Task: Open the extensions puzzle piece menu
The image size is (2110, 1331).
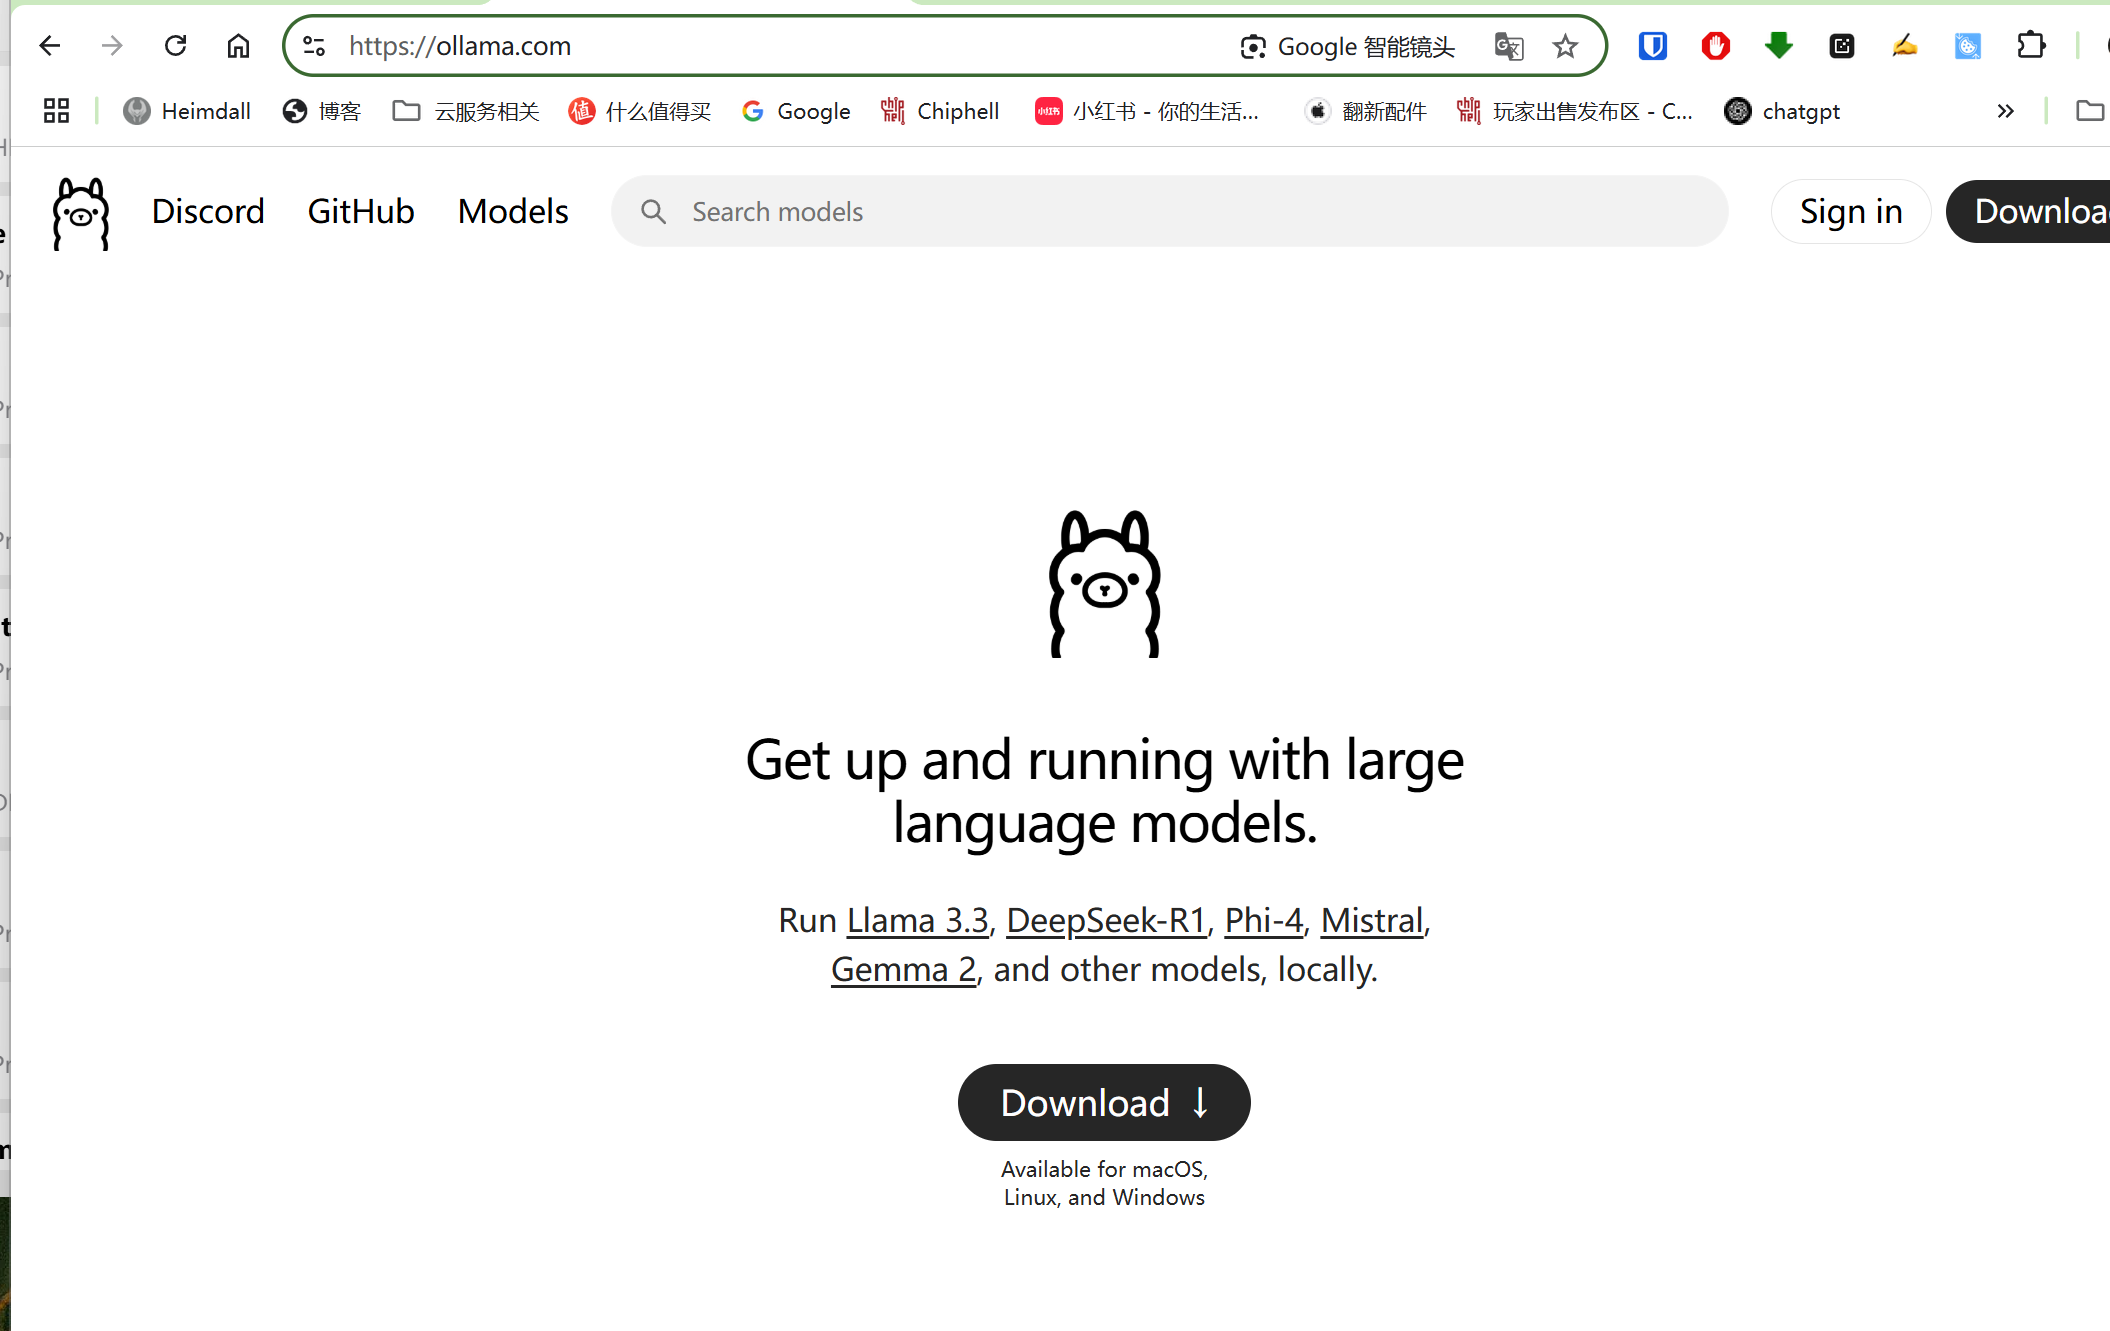Action: click(x=2031, y=46)
